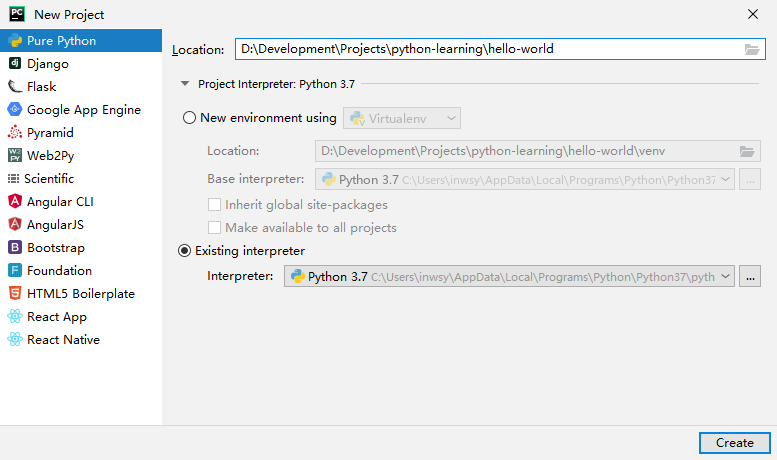The width and height of the screenshot is (777, 460).
Task: Click the Create button
Action: point(735,443)
